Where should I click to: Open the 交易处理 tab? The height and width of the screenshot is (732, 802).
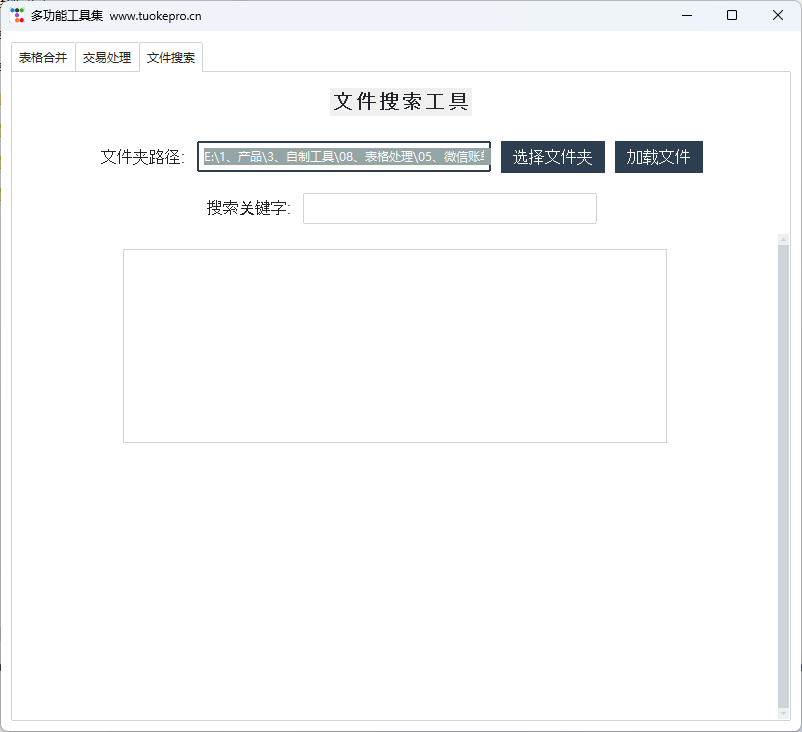click(x=107, y=57)
